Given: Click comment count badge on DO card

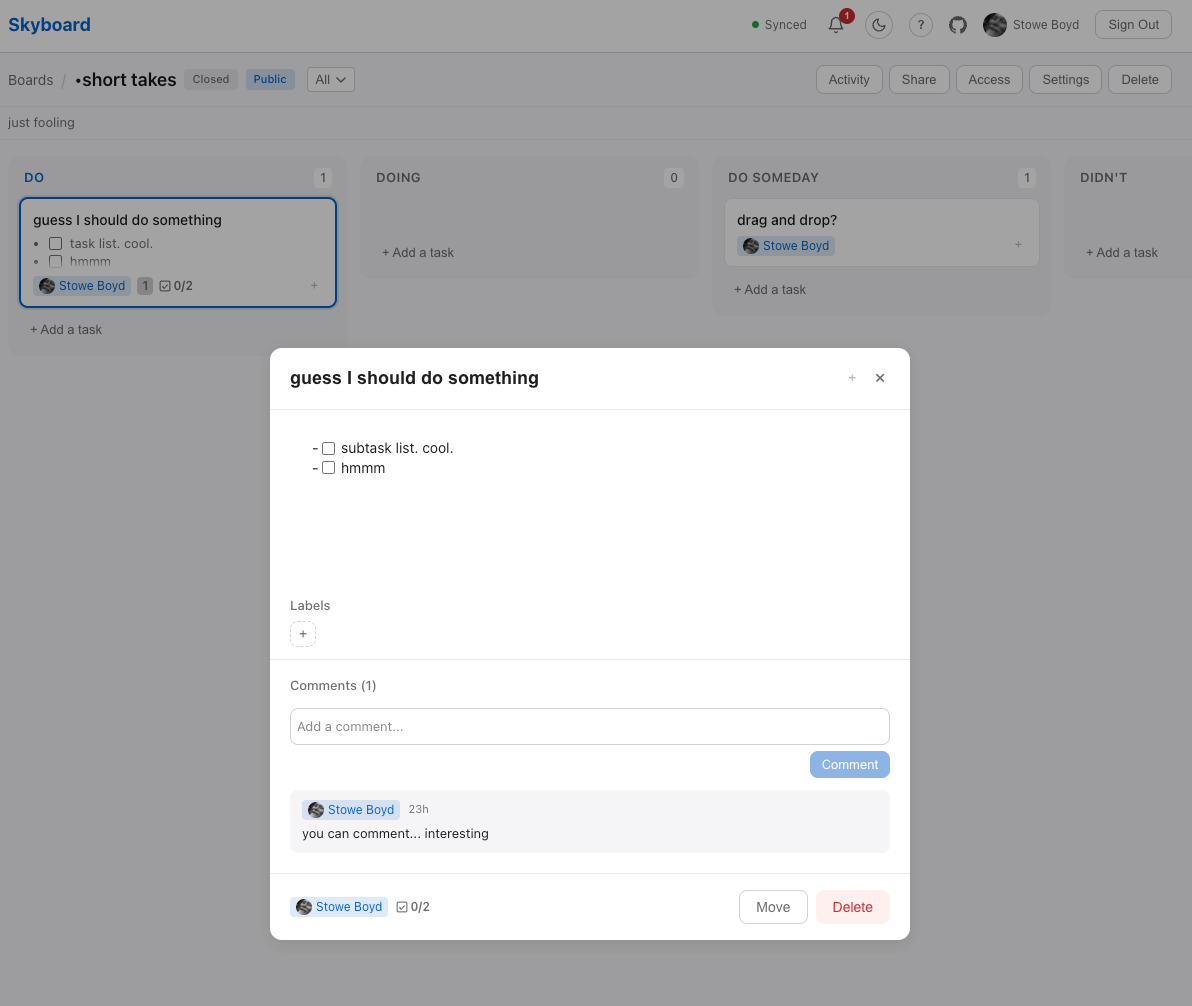Looking at the screenshot, I should (x=145, y=286).
